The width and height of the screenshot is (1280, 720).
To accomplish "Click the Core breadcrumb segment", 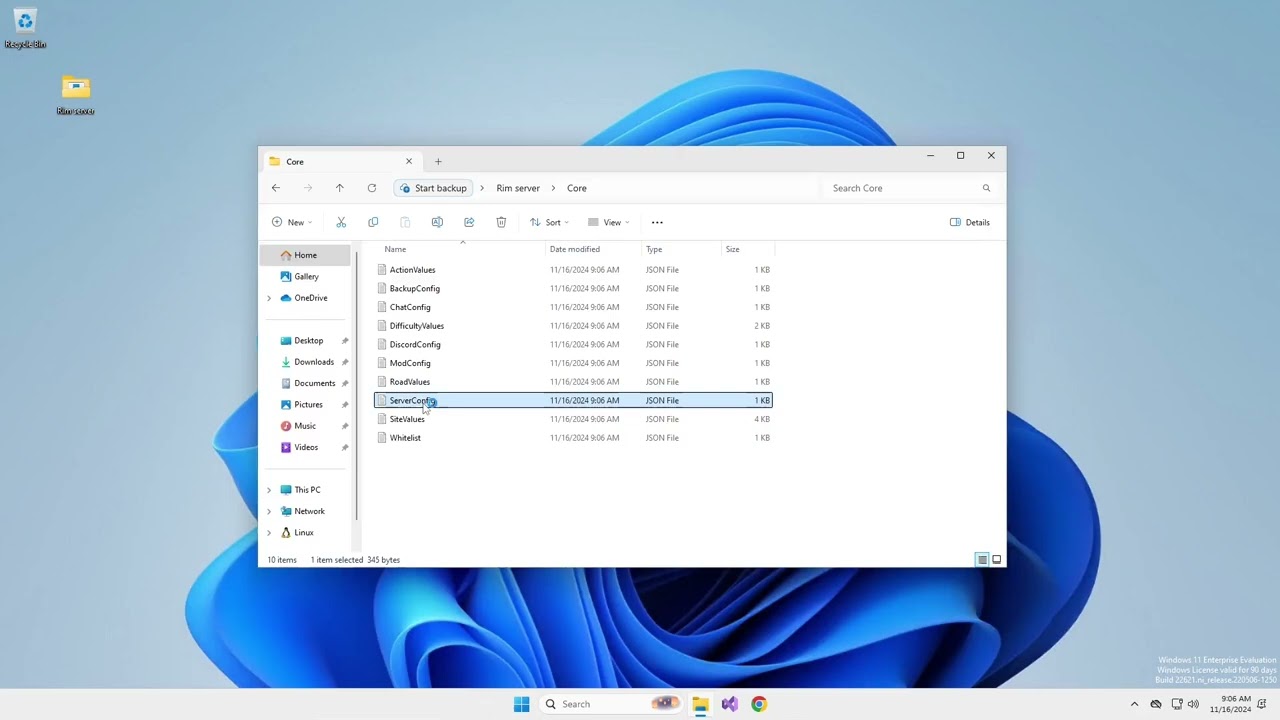I will (x=577, y=188).
